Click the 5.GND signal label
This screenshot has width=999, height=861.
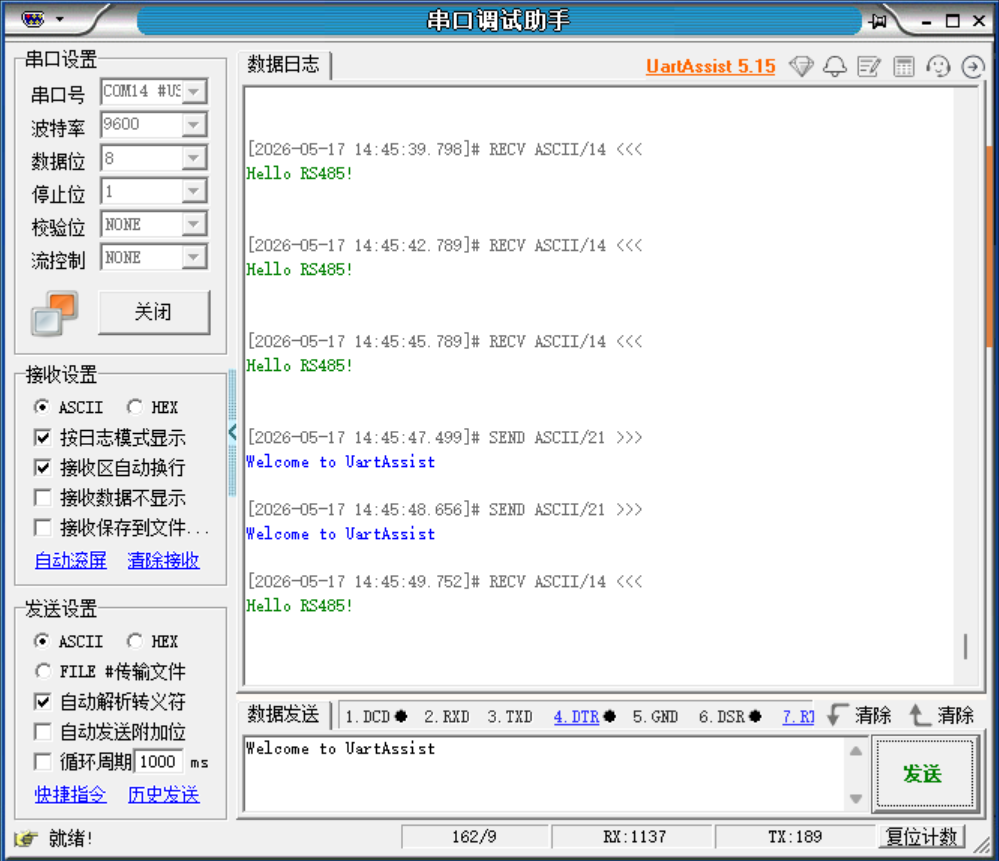(655, 717)
